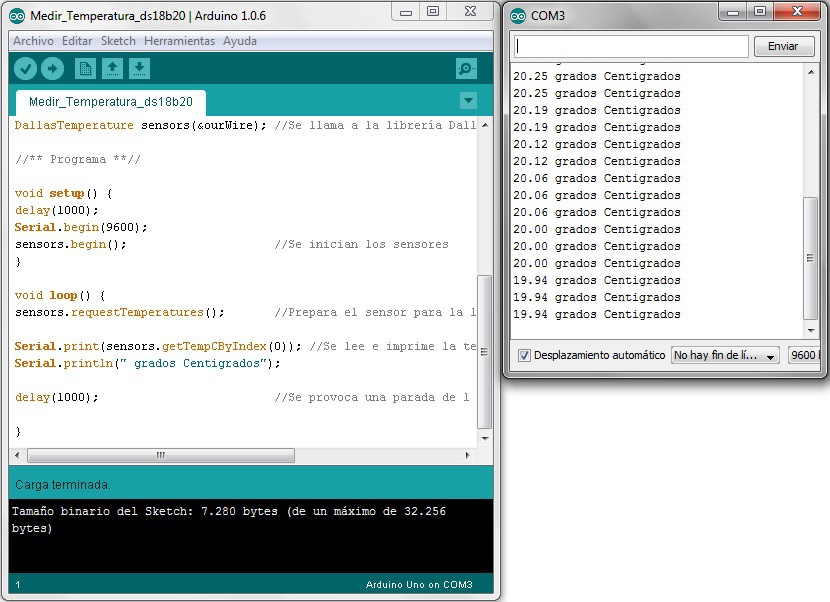Image resolution: width=830 pixels, height=602 pixels.
Task: Click the '//Se inician los sensores' comment
Action: (362, 244)
